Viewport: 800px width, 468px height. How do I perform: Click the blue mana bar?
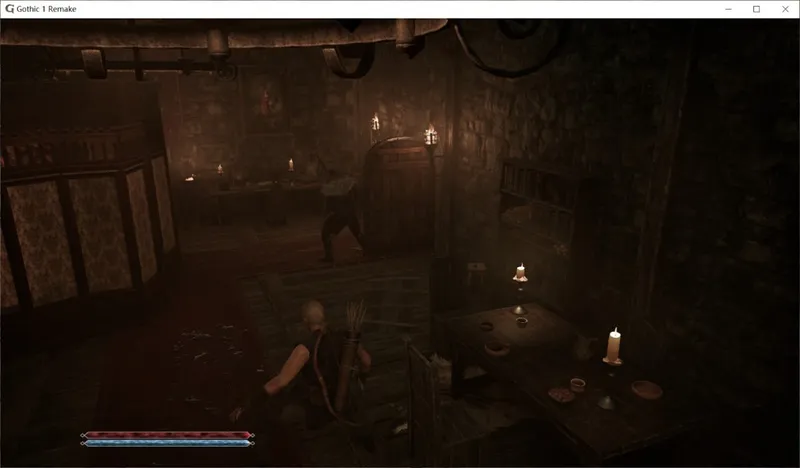(167, 444)
